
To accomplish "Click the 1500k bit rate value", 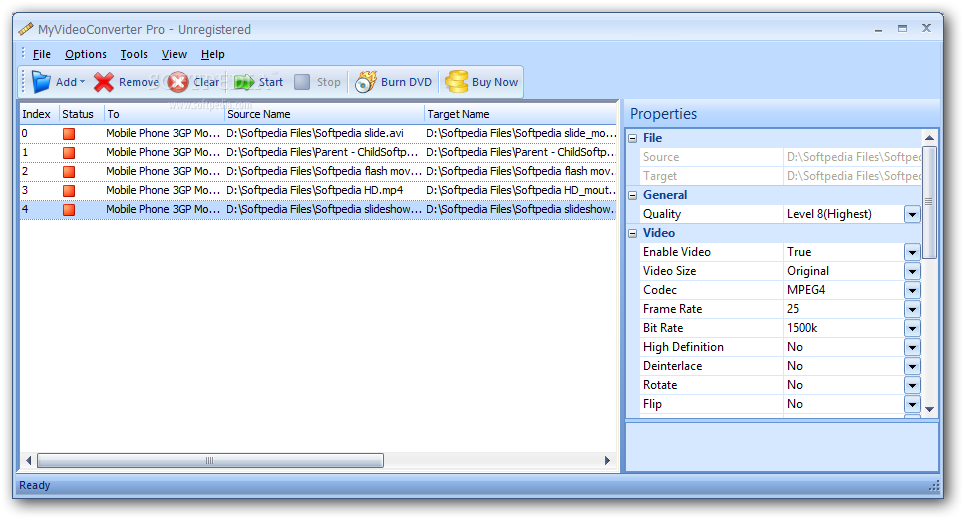I will pos(802,328).
